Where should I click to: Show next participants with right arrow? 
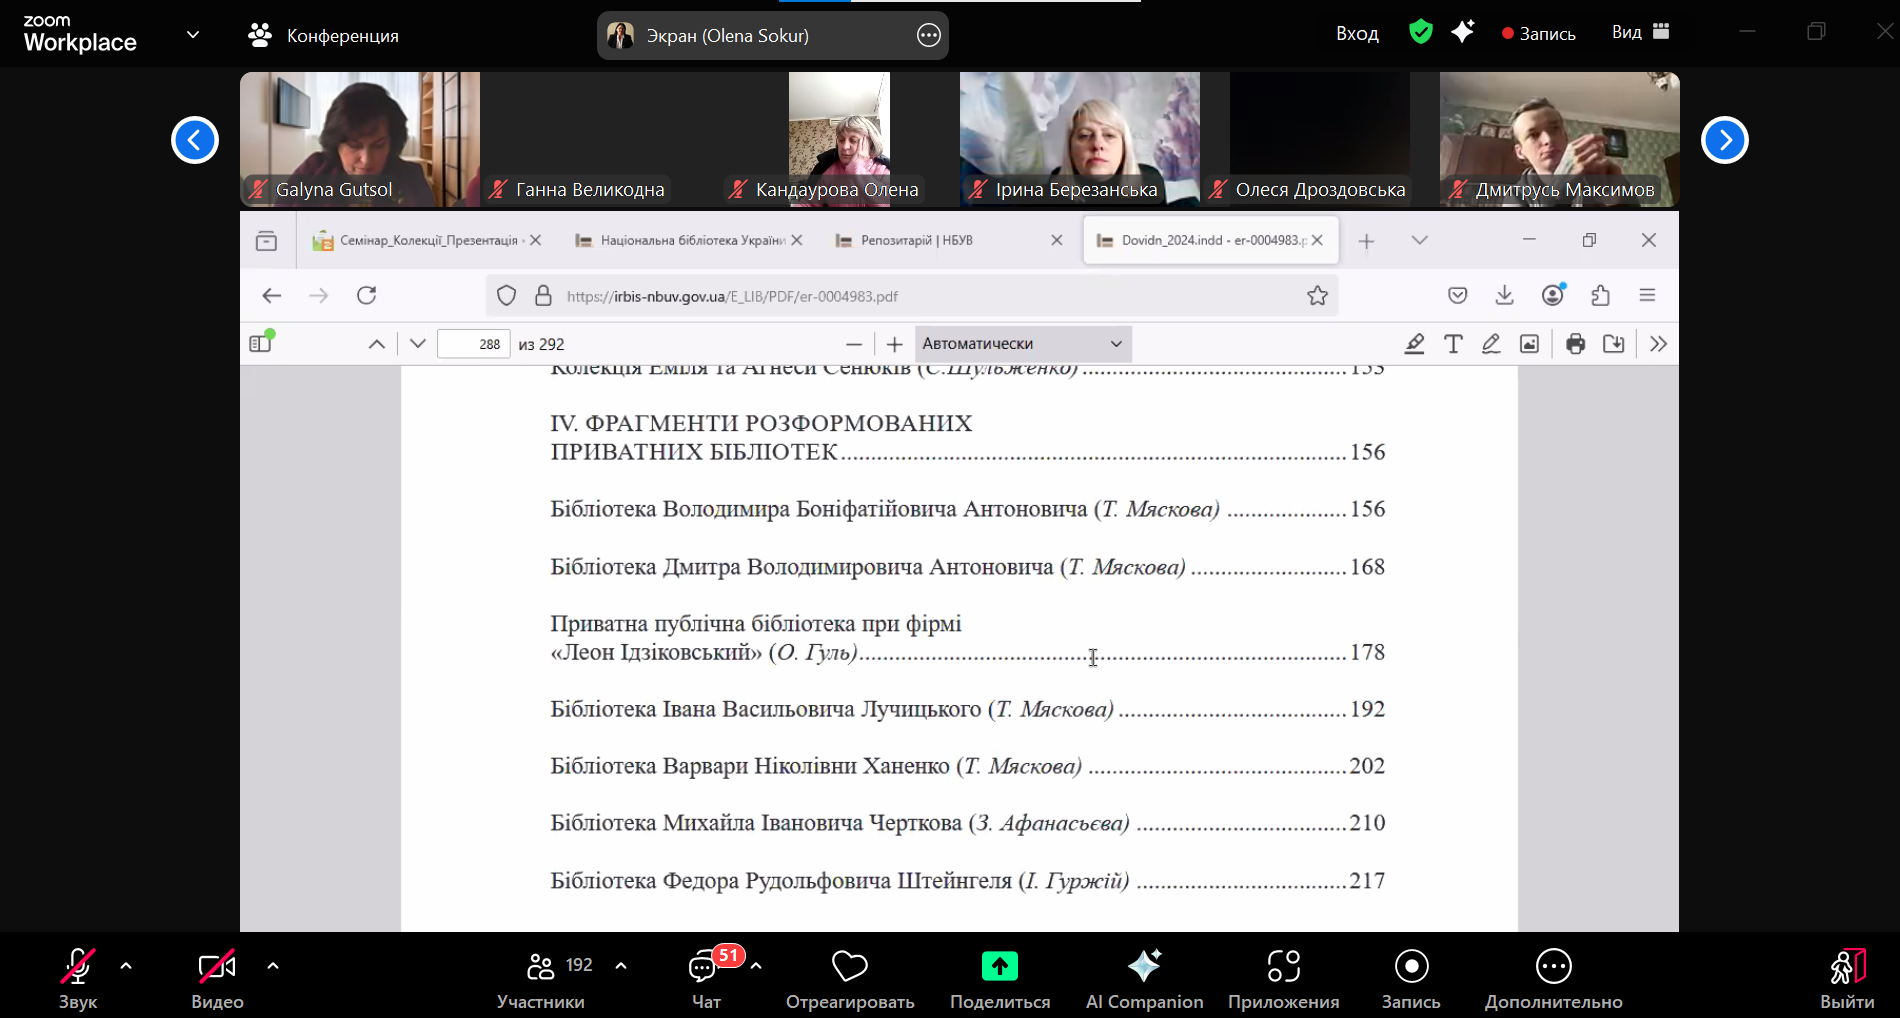pos(1725,140)
